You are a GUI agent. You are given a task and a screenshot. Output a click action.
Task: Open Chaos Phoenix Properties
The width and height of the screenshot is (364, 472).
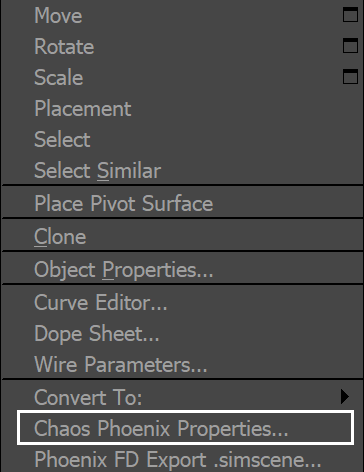(x=185, y=428)
